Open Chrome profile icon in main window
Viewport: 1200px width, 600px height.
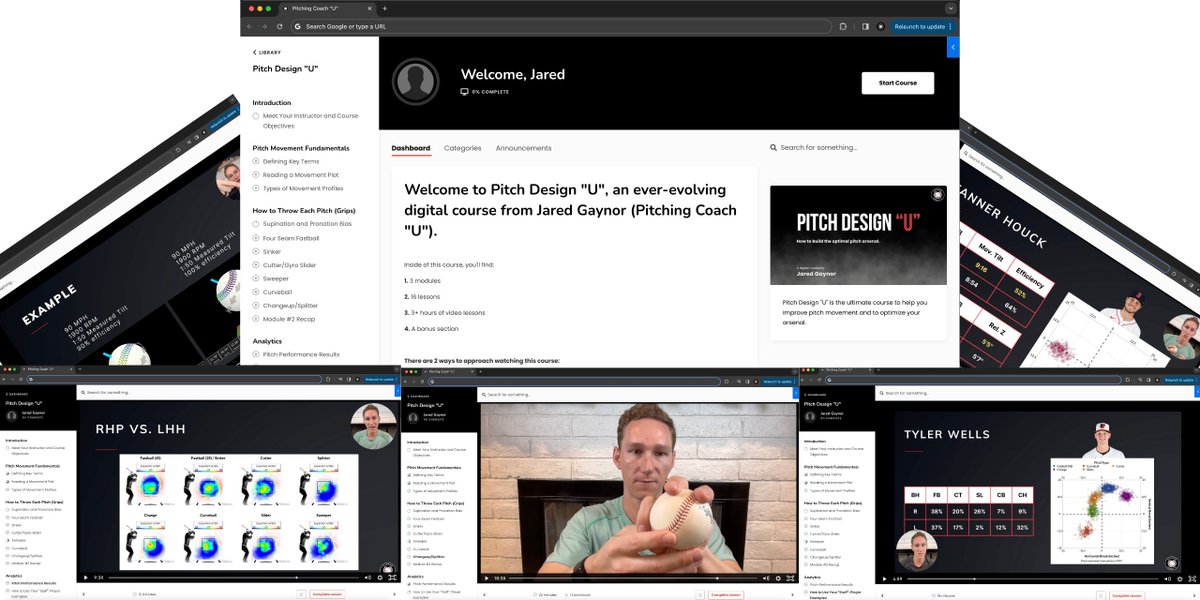pyautogui.click(x=880, y=26)
